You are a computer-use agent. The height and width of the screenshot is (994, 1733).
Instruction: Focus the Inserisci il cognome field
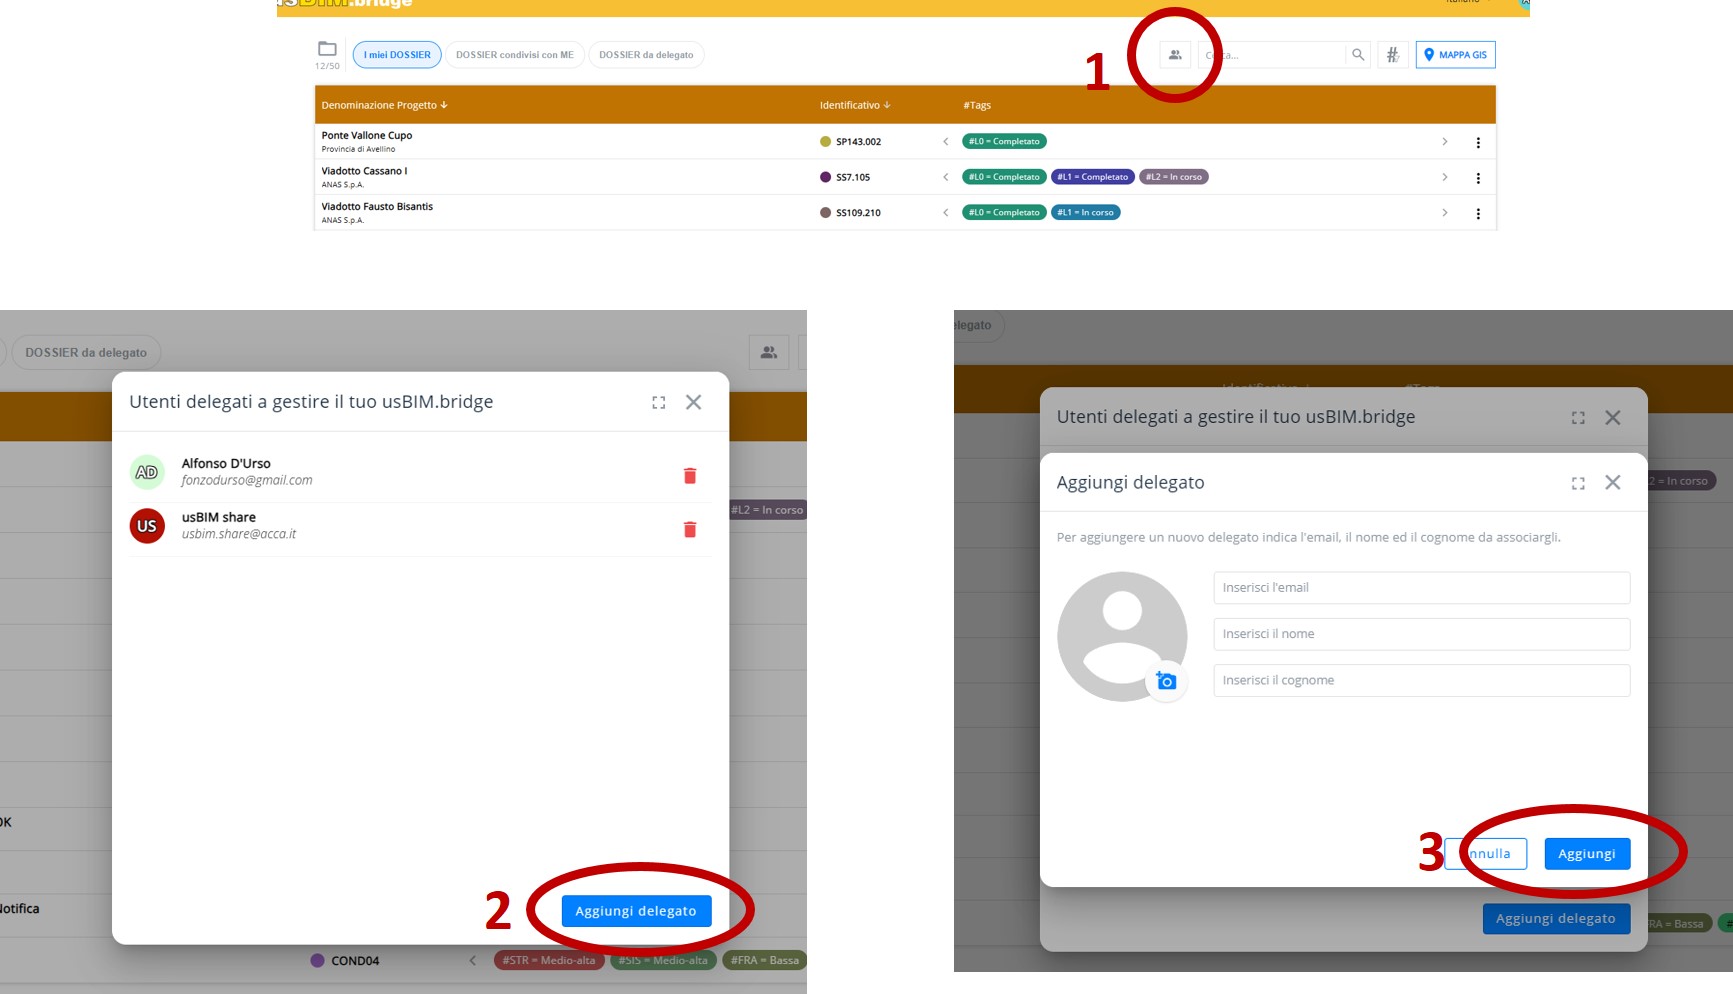[x=1421, y=681]
